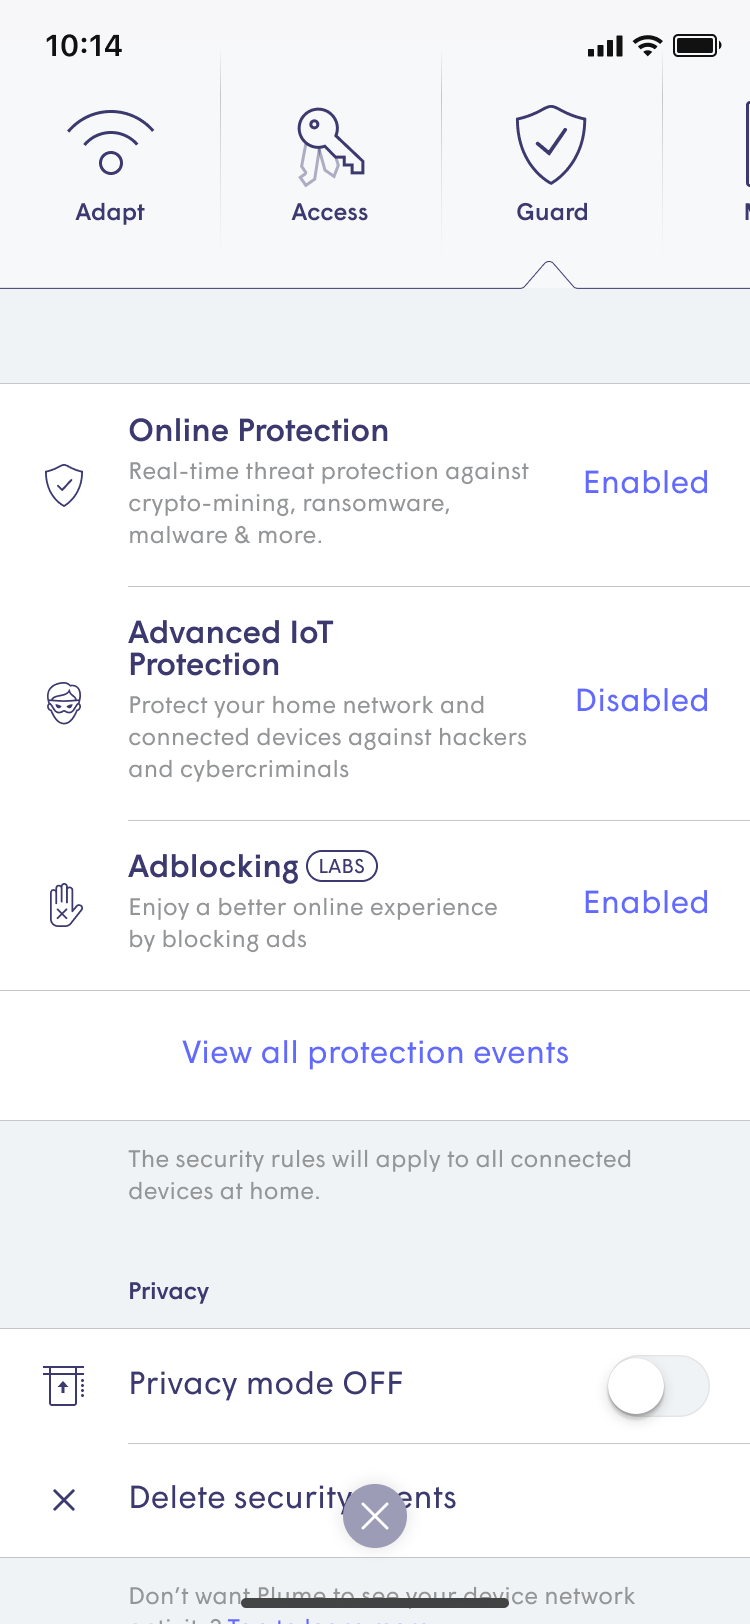Screen dimensions: 750x1624
Task: Switch to the Access tab label
Action: [330, 212]
